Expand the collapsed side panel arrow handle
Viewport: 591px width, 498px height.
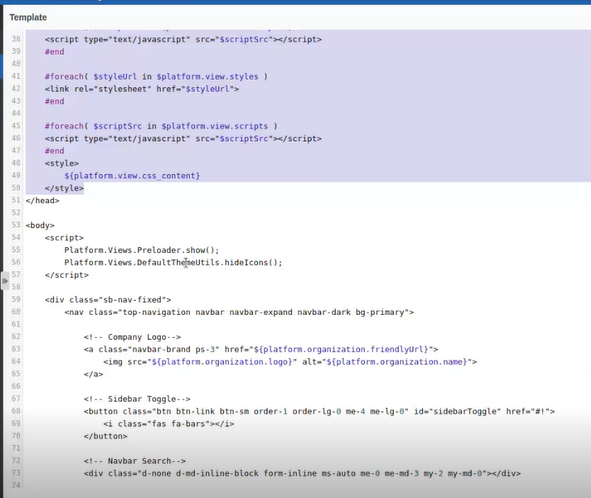pos(5,281)
